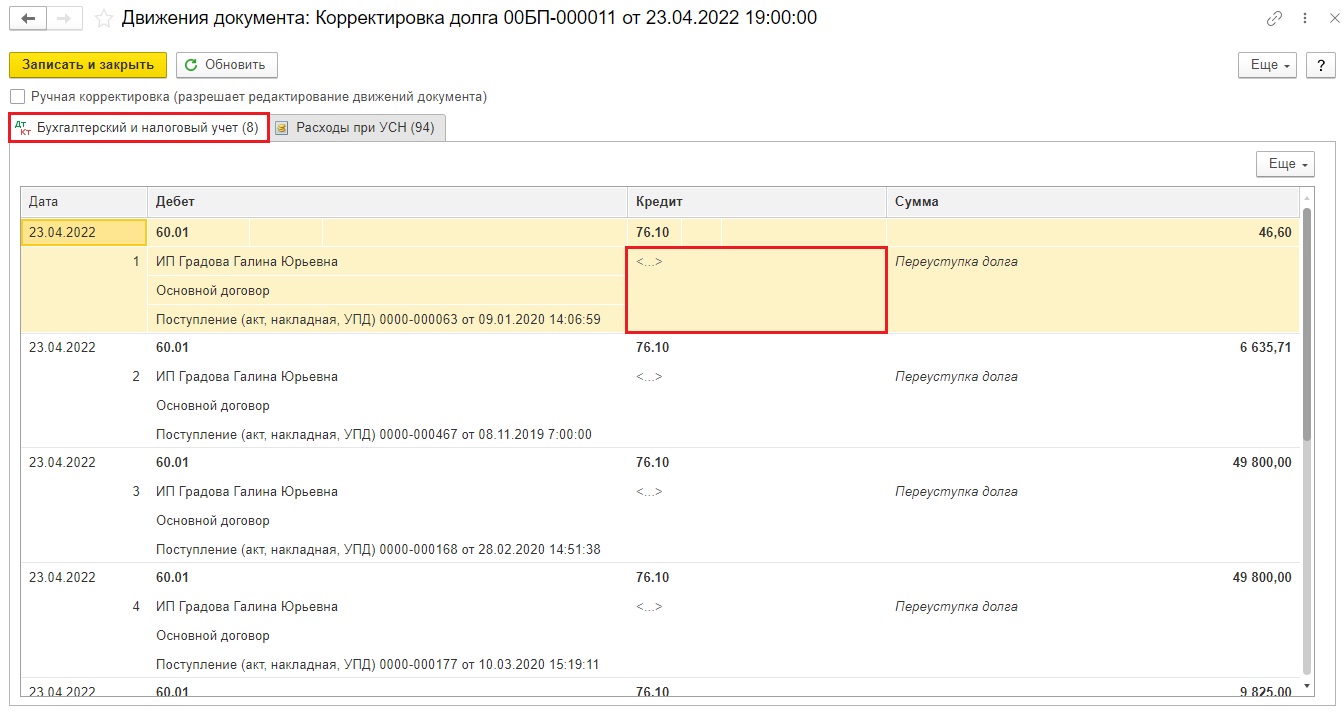Click the scrollbar down arrow

(1306, 687)
